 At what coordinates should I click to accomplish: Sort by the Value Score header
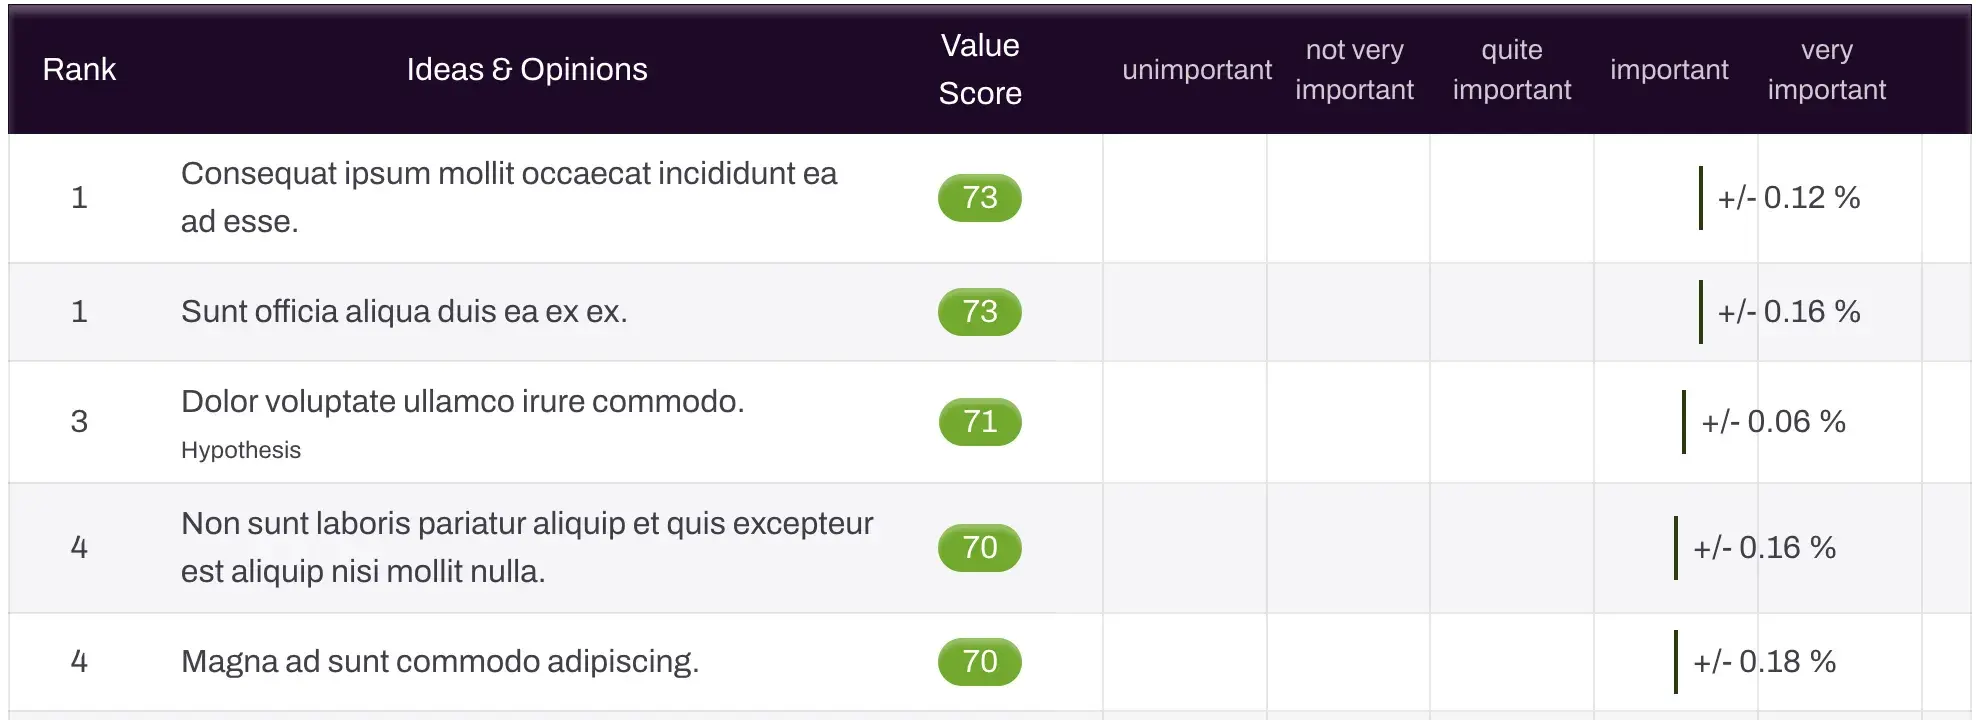click(980, 69)
